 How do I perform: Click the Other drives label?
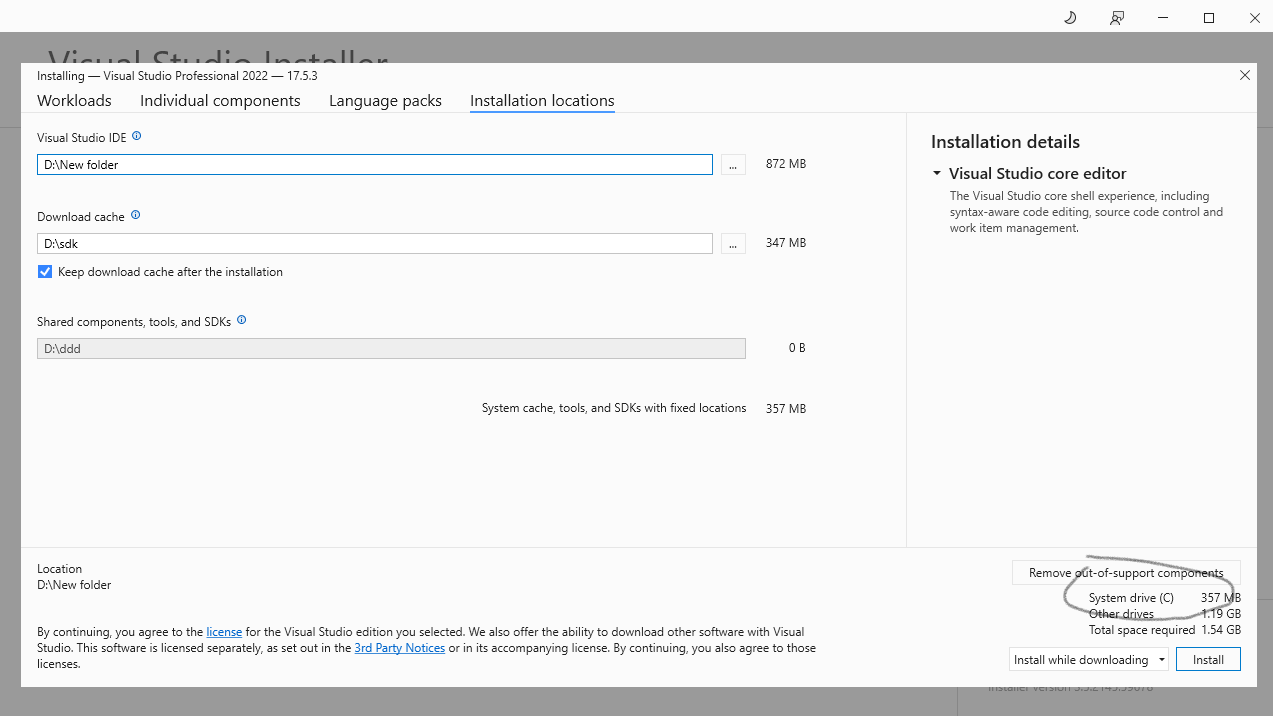[1121, 614]
